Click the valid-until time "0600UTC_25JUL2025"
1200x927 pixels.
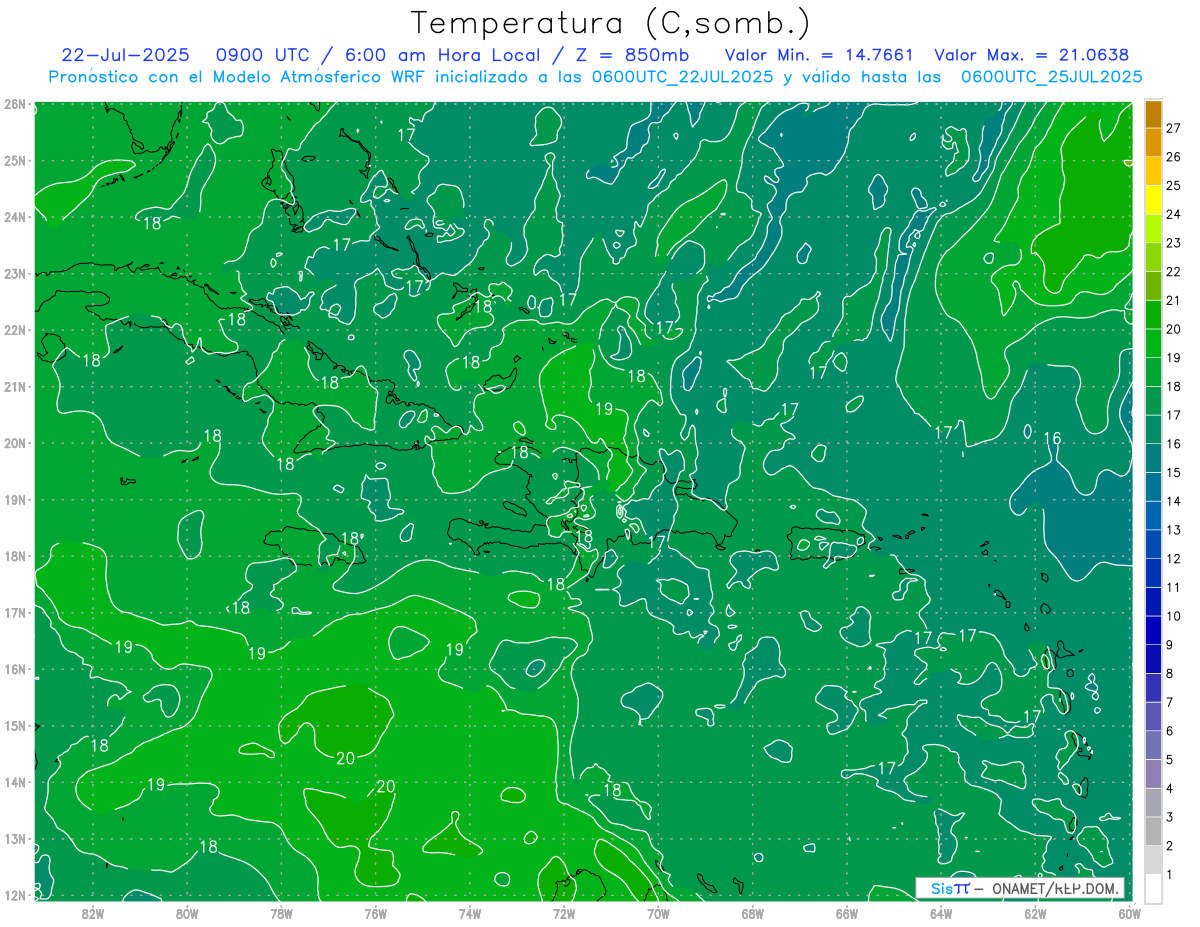[x=1052, y=76]
